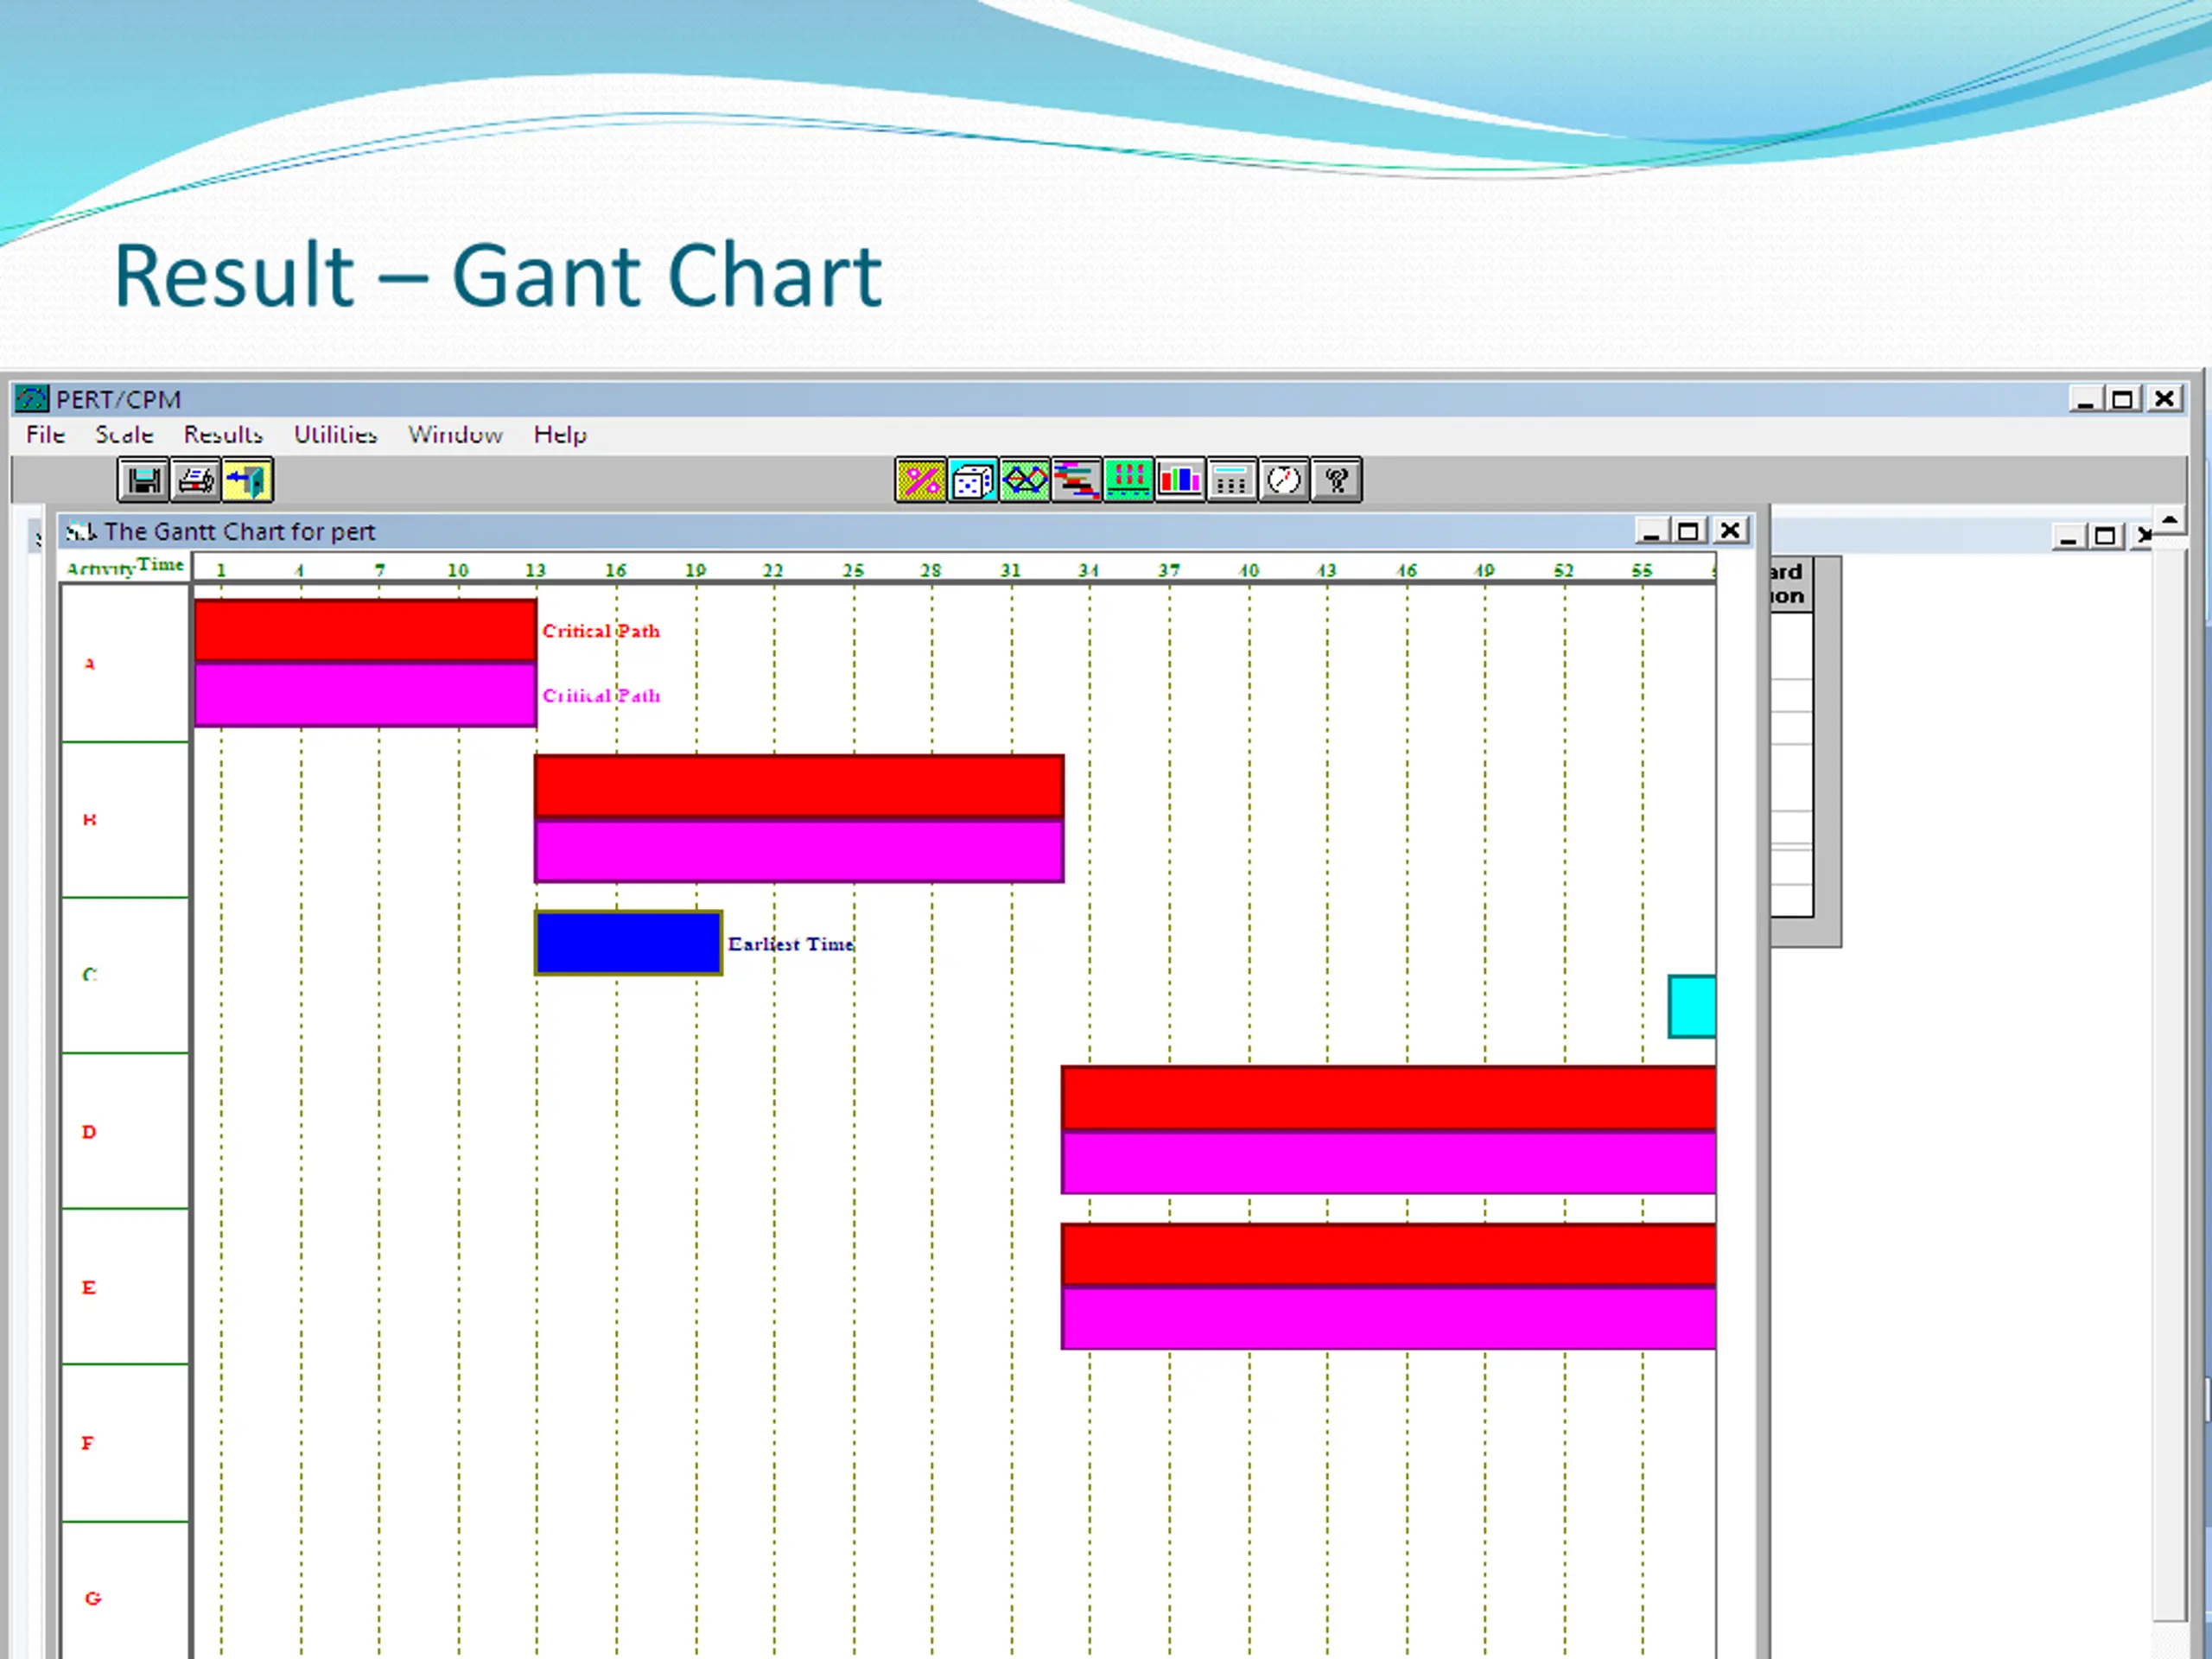The height and width of the screenshot is (1659, 2212).
Task: Click the percent sign toolbar icon
Action: [920, 481]
